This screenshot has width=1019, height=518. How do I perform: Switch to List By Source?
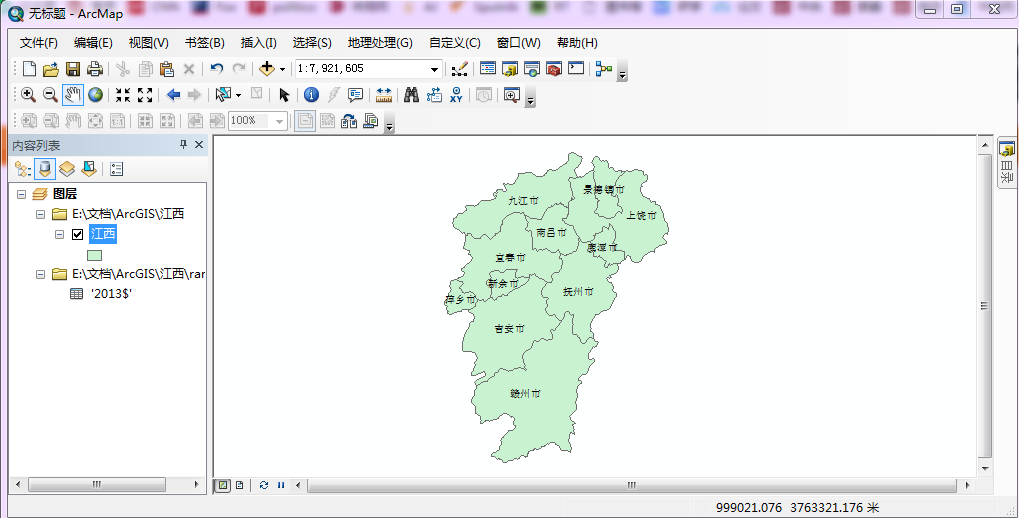45,169
